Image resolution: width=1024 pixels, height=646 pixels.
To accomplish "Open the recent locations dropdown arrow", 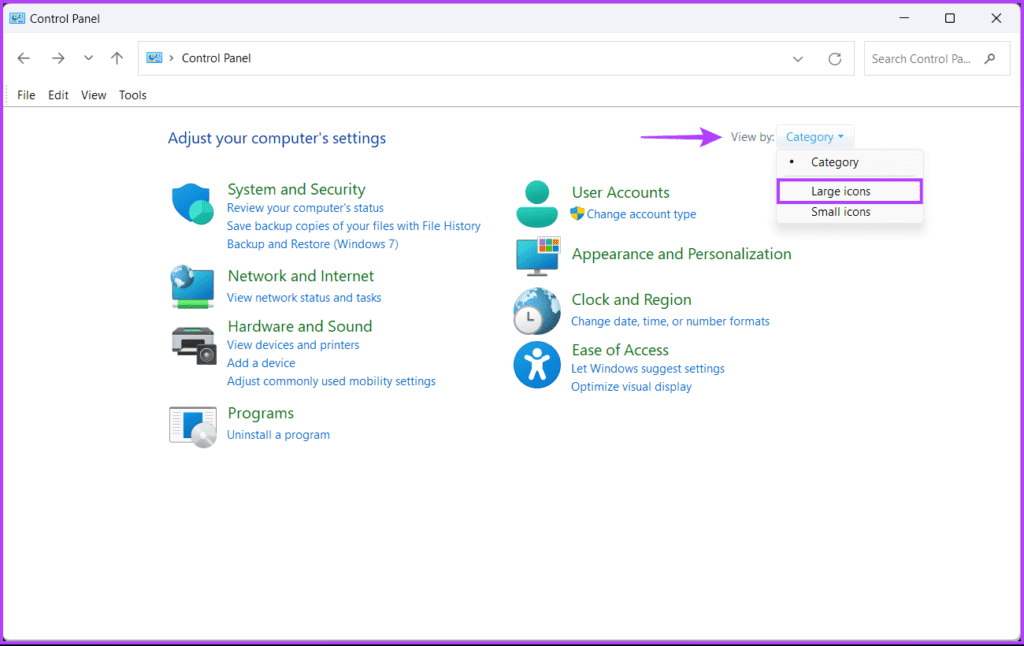I will 88,58.
